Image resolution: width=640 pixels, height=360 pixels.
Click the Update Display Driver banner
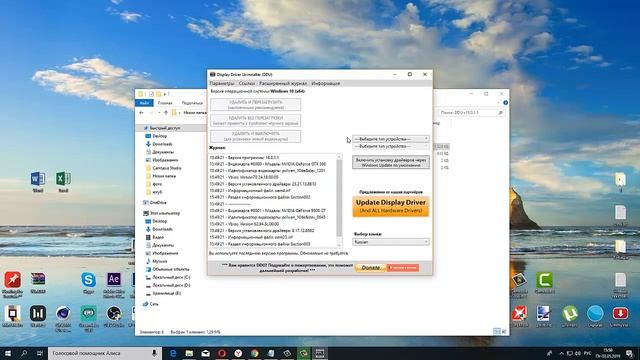pyautogui.click(x=391, y=206)
